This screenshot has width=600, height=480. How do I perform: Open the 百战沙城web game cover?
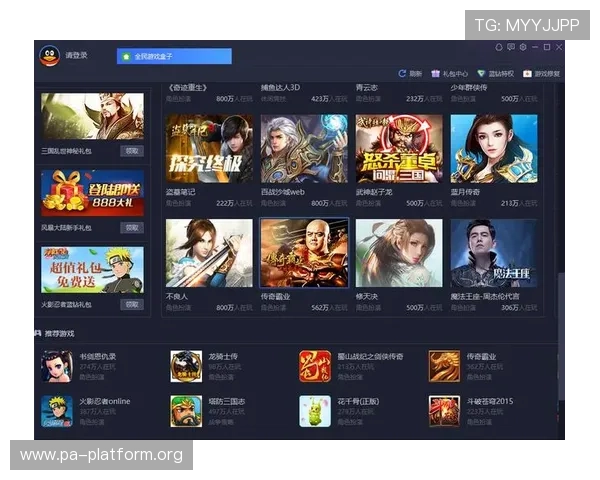point(304,149)
